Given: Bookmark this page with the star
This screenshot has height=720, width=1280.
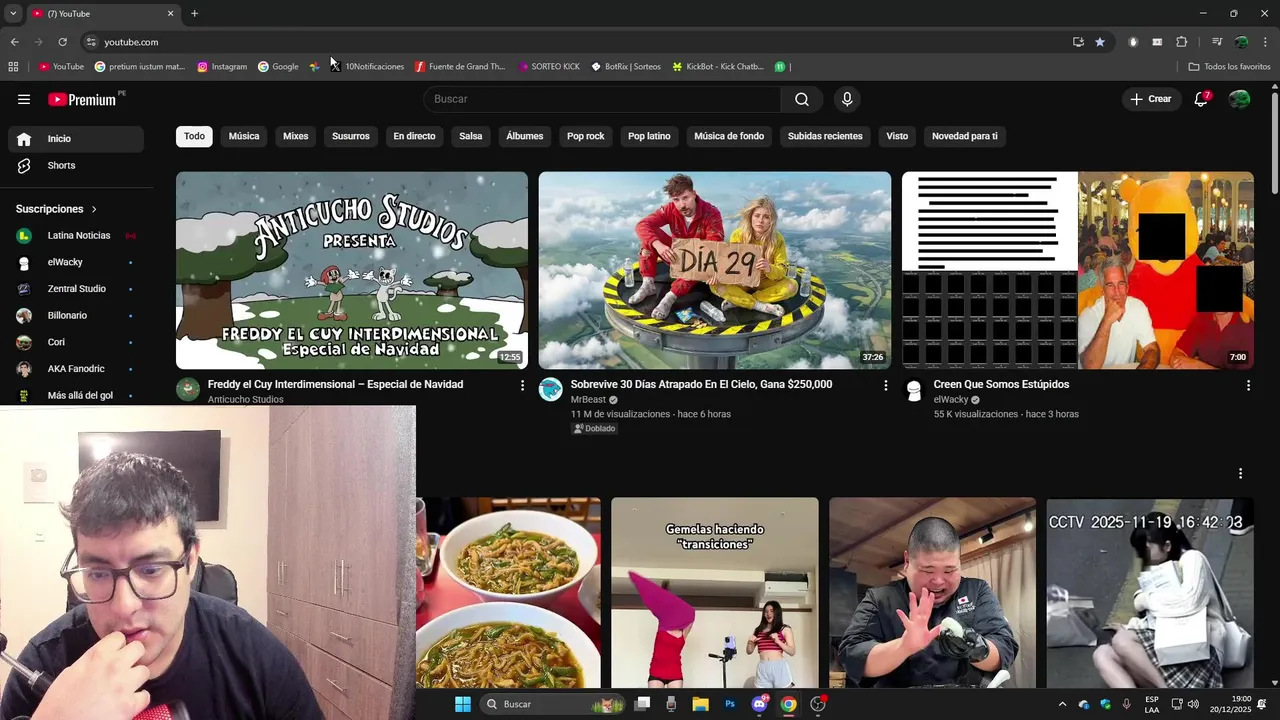Looking at the screenshot, I should (1100, 42).
